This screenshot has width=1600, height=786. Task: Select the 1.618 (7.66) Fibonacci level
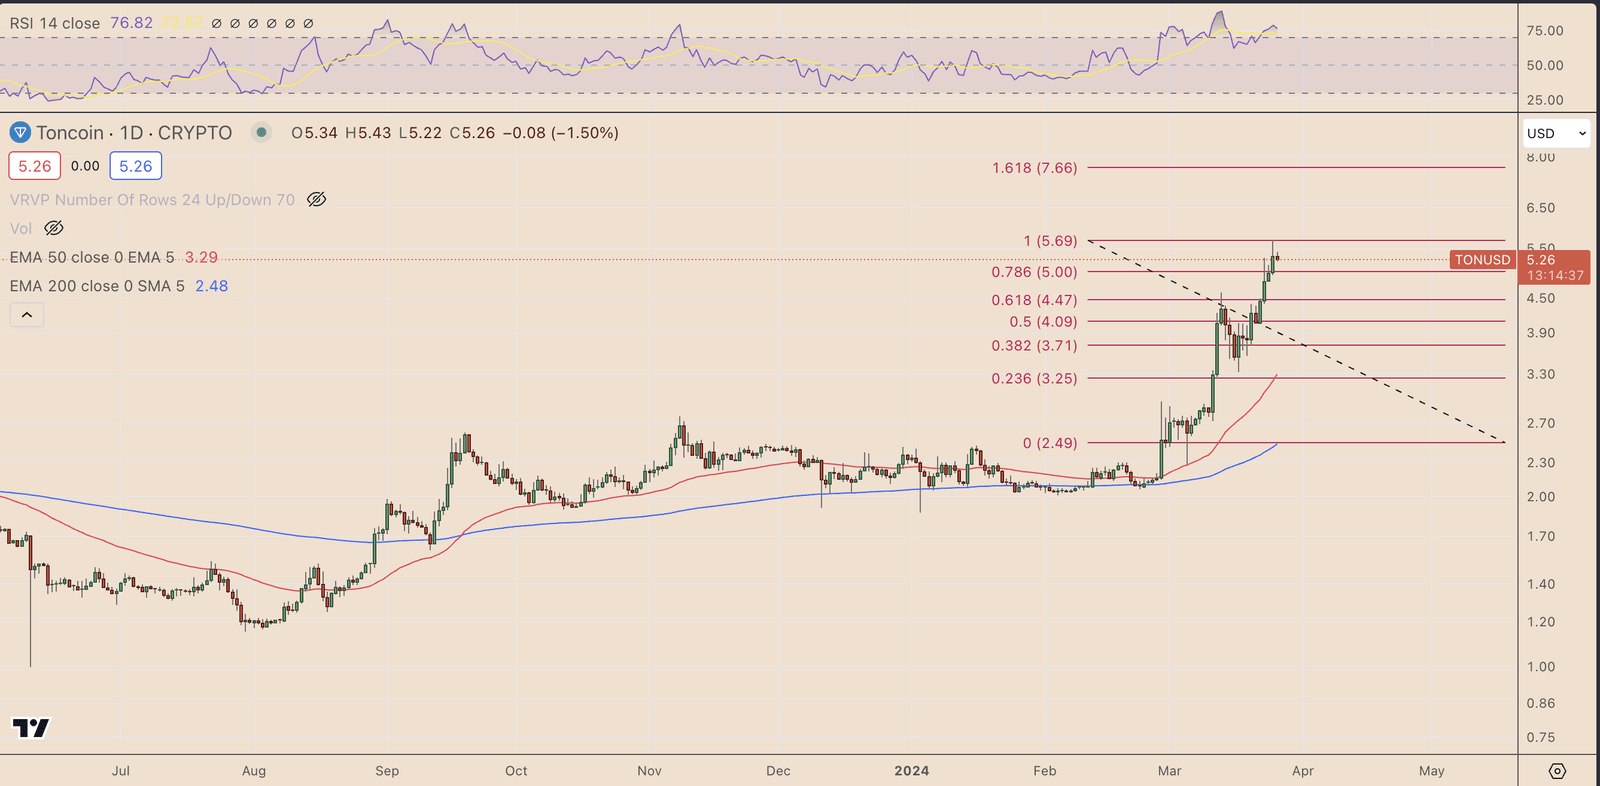pyautogui.click(x=1034, y=168)
